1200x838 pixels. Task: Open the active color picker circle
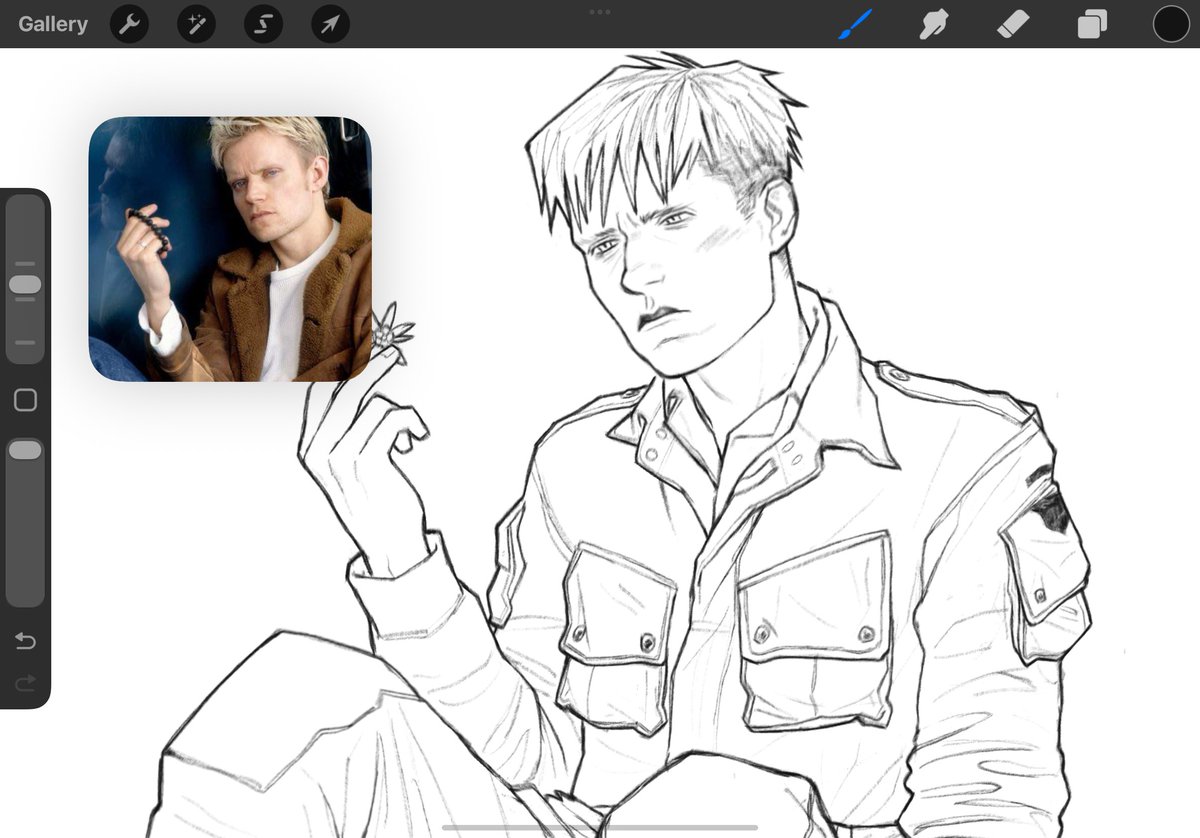[x=1171, y=24]
